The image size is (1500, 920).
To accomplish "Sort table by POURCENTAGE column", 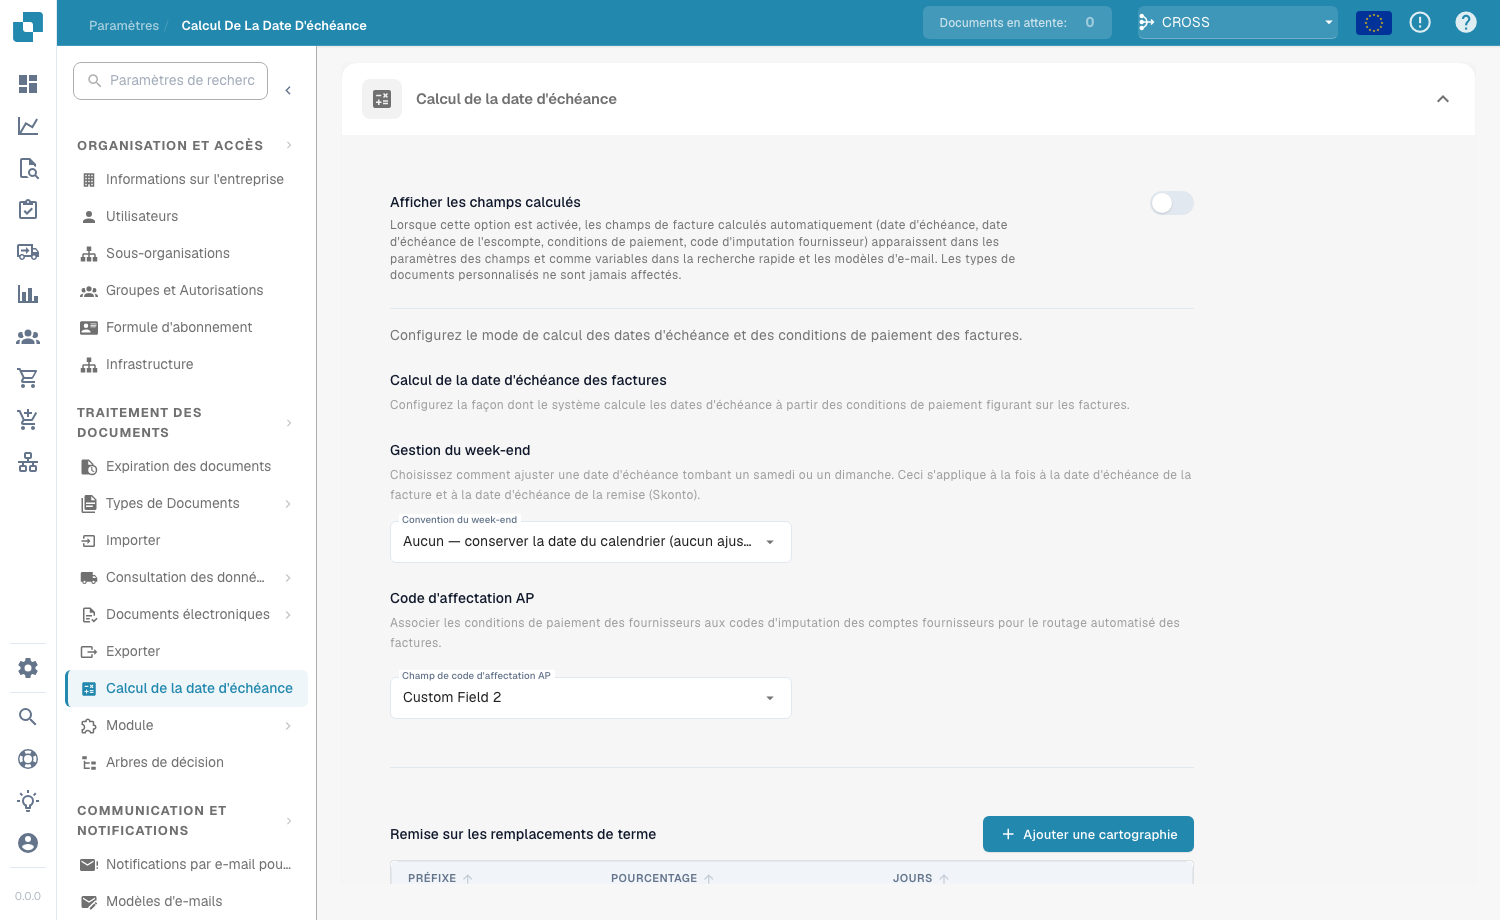I will pos(662,878).
